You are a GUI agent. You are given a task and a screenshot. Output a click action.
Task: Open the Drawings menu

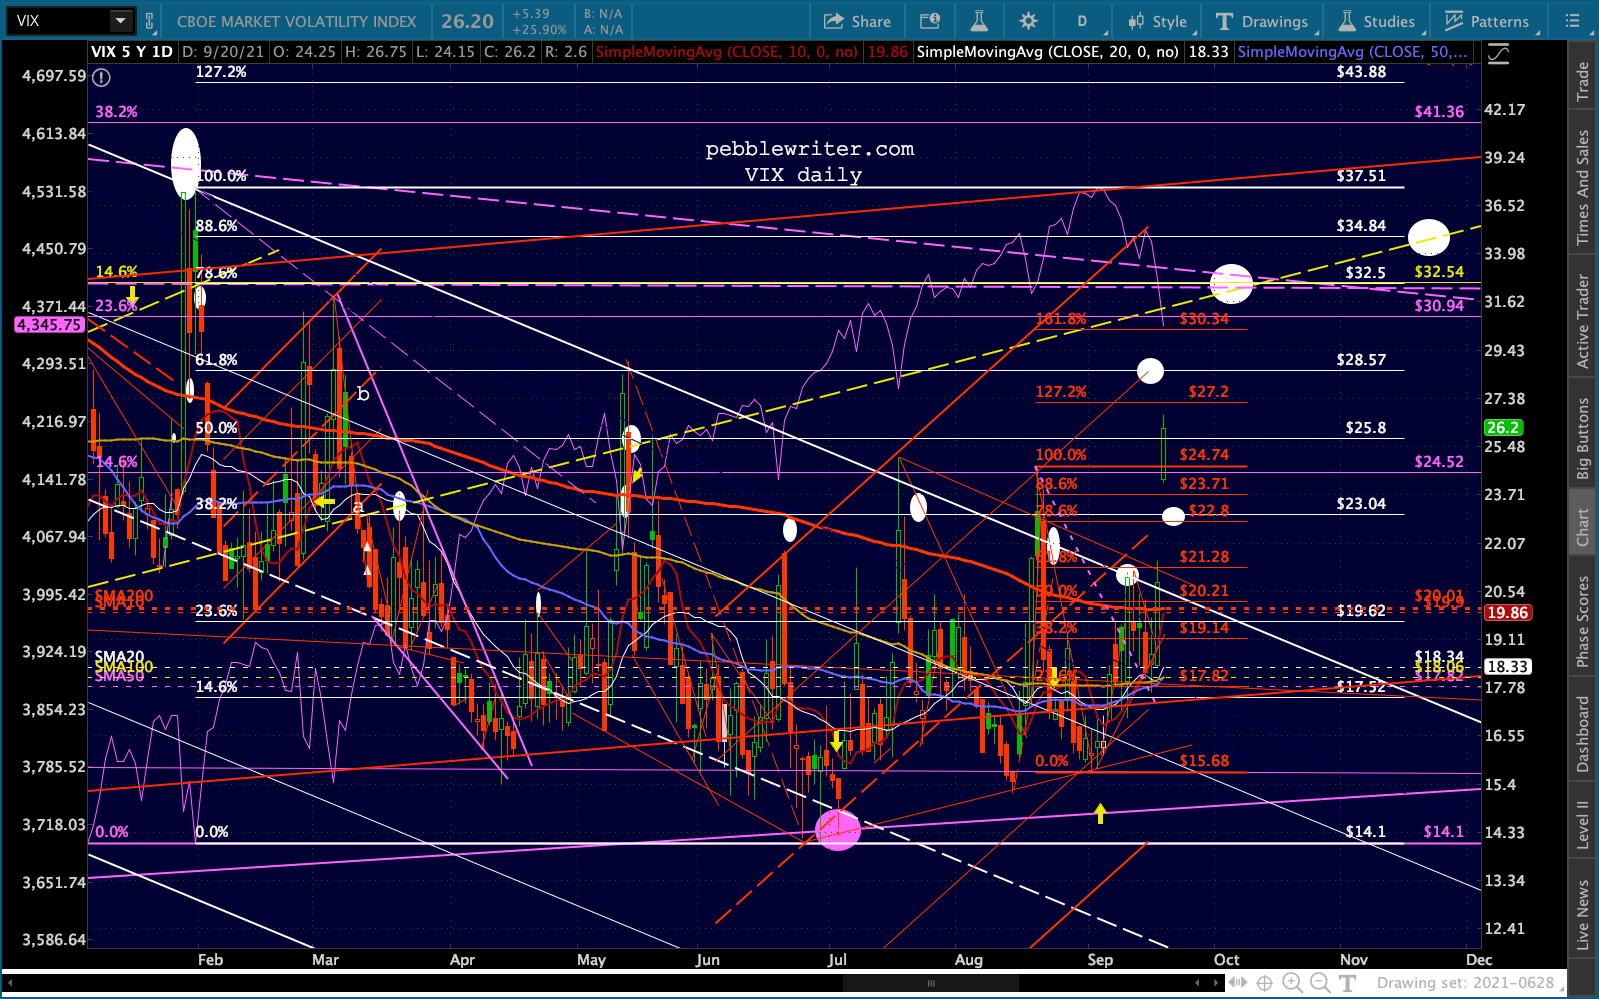[x=1262, y=21]
